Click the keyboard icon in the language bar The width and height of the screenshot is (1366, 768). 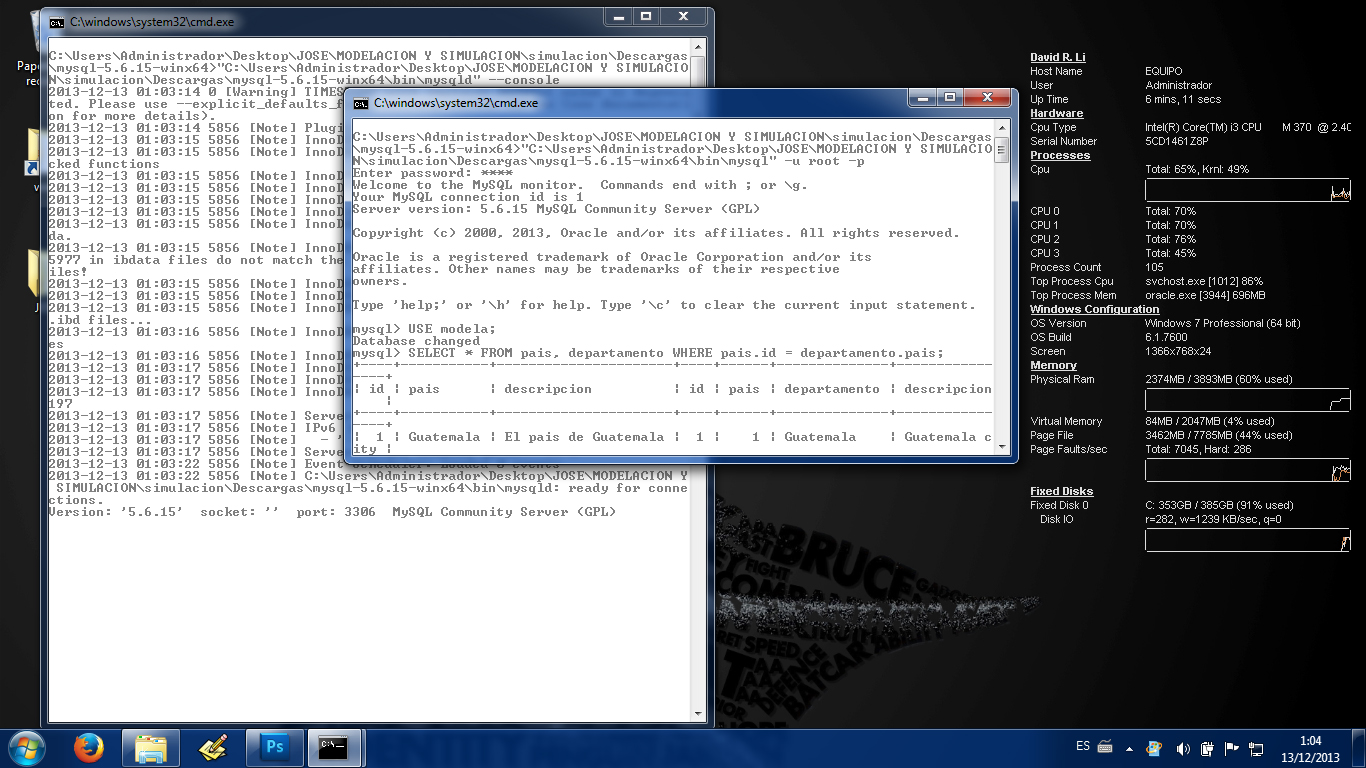[1105, 746]
